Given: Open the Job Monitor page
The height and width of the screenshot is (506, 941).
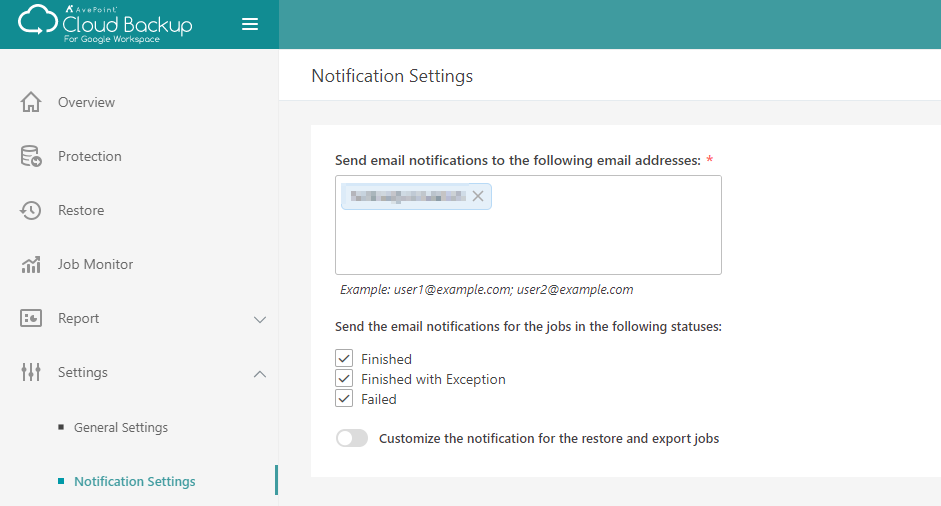Looking at the screenshot, I should (95, 264).
